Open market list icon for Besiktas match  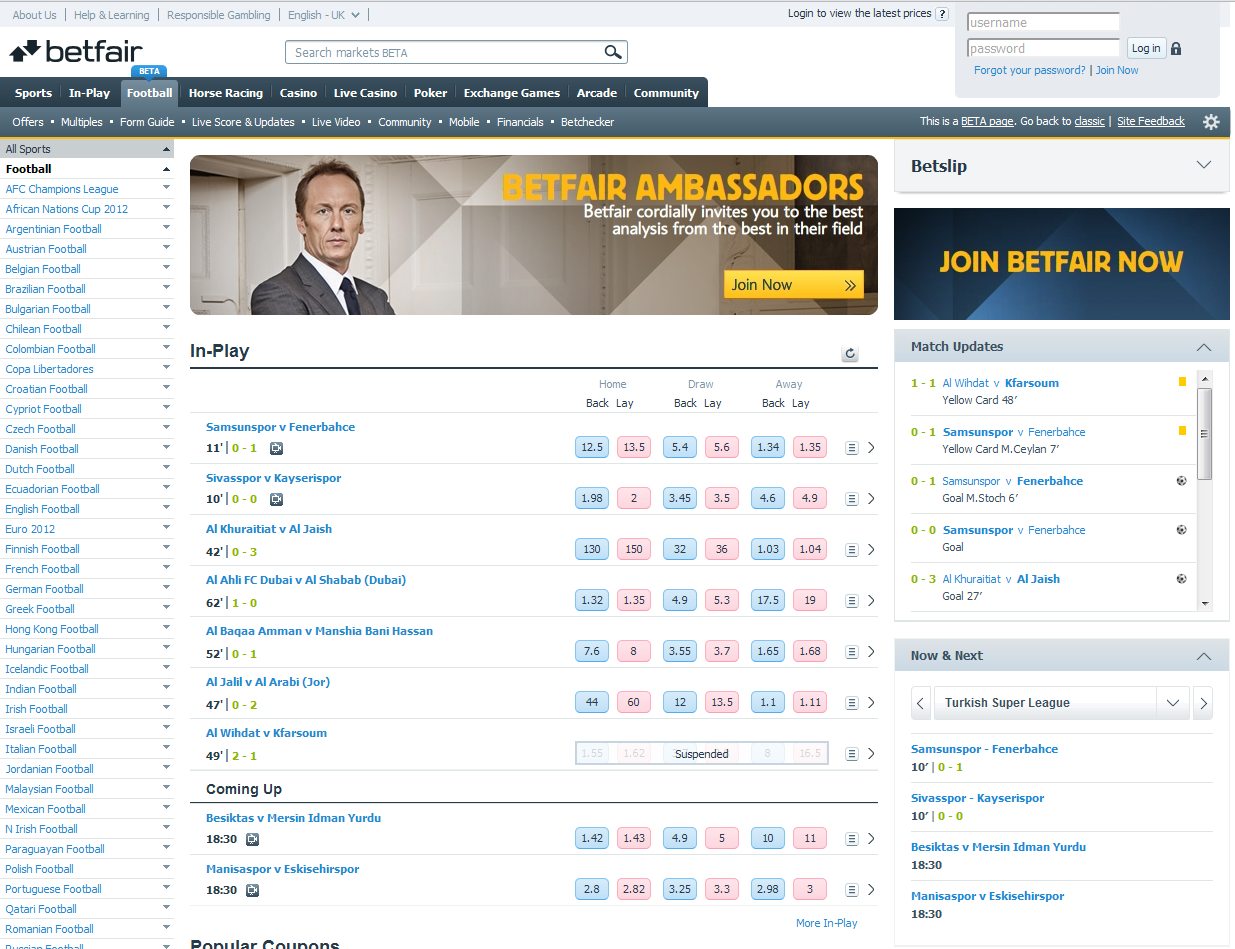tap(851, 839)
